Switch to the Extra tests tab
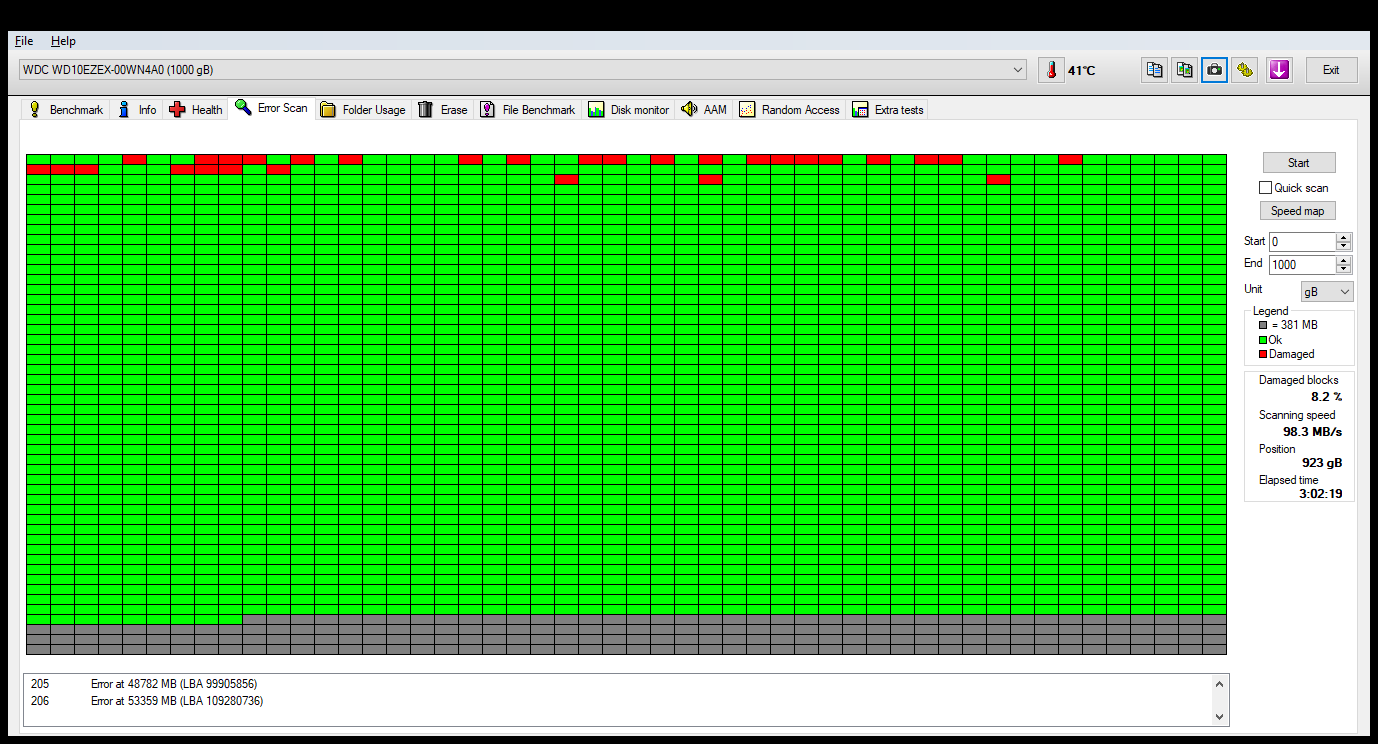The height and width of the screenshot is (744, 1378). point(888,109)
